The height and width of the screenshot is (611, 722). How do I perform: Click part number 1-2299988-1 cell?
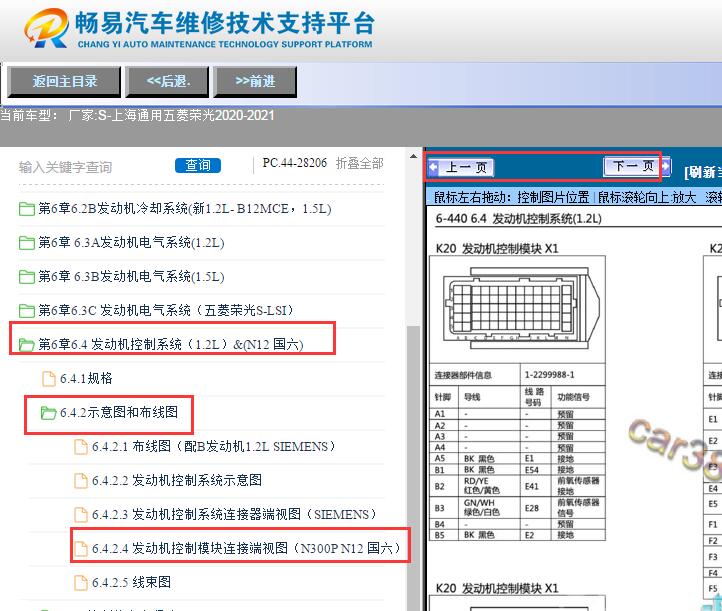pos(563,375)
